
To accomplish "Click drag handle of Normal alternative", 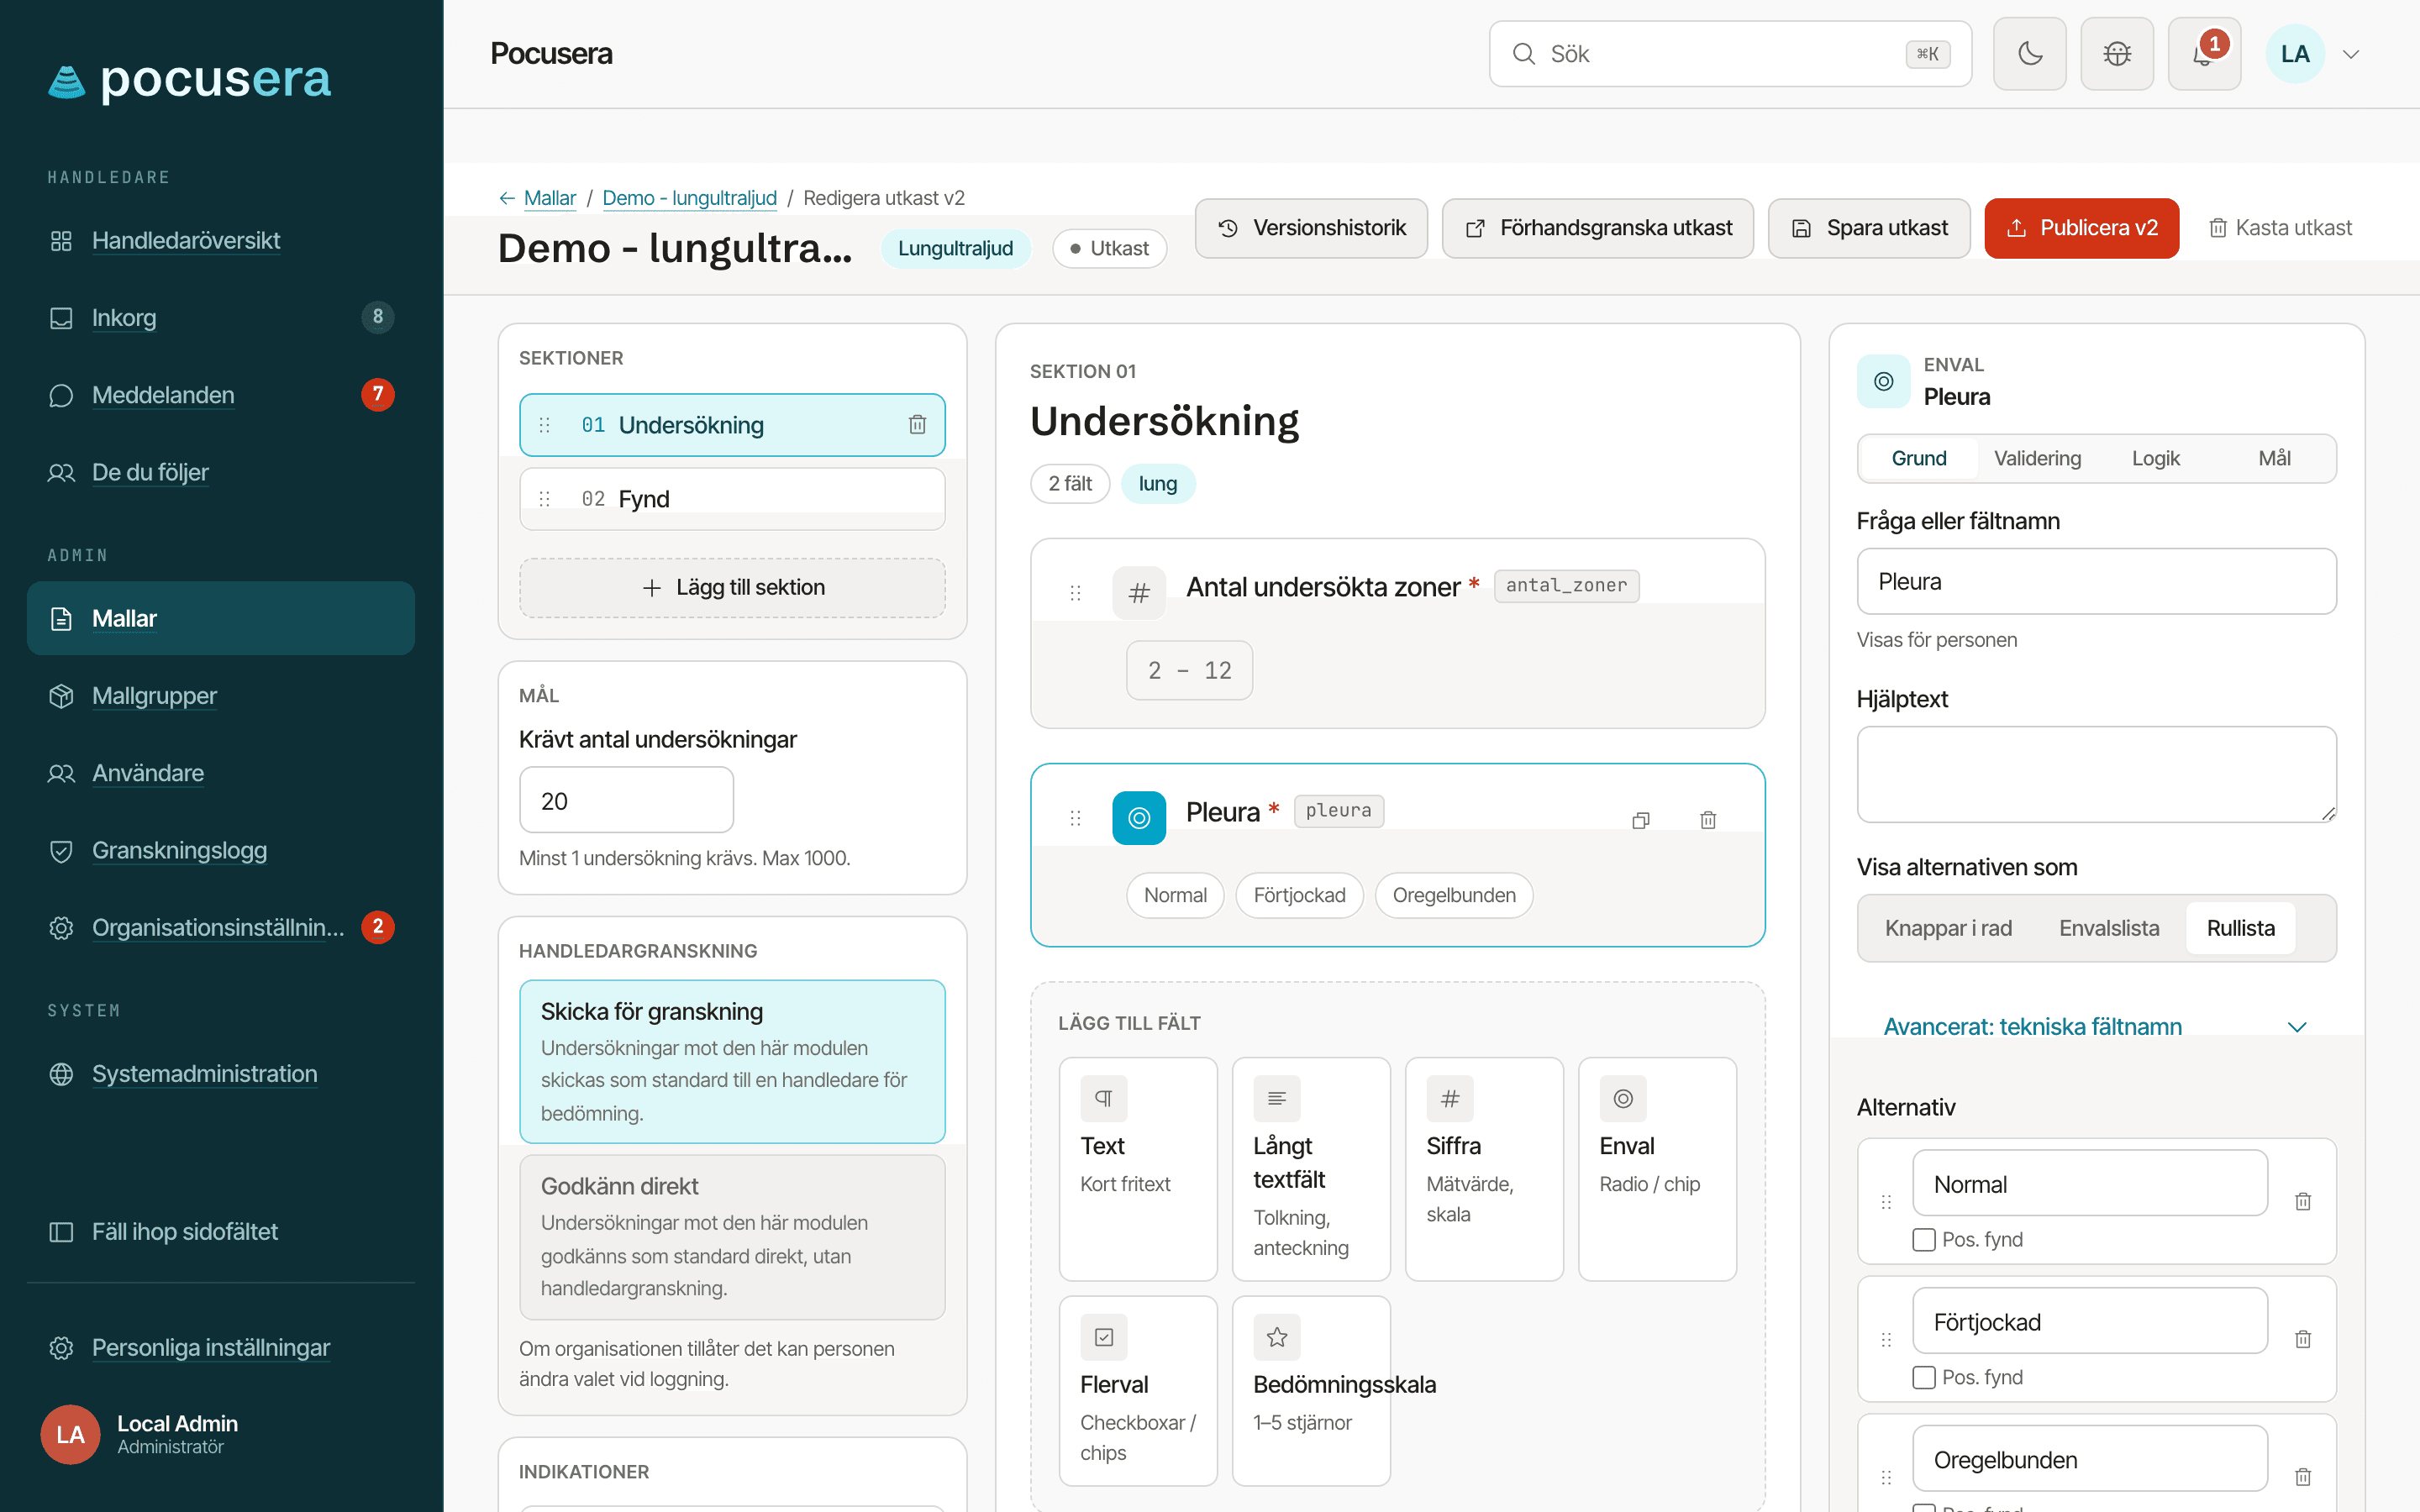I will 1886,1201.
